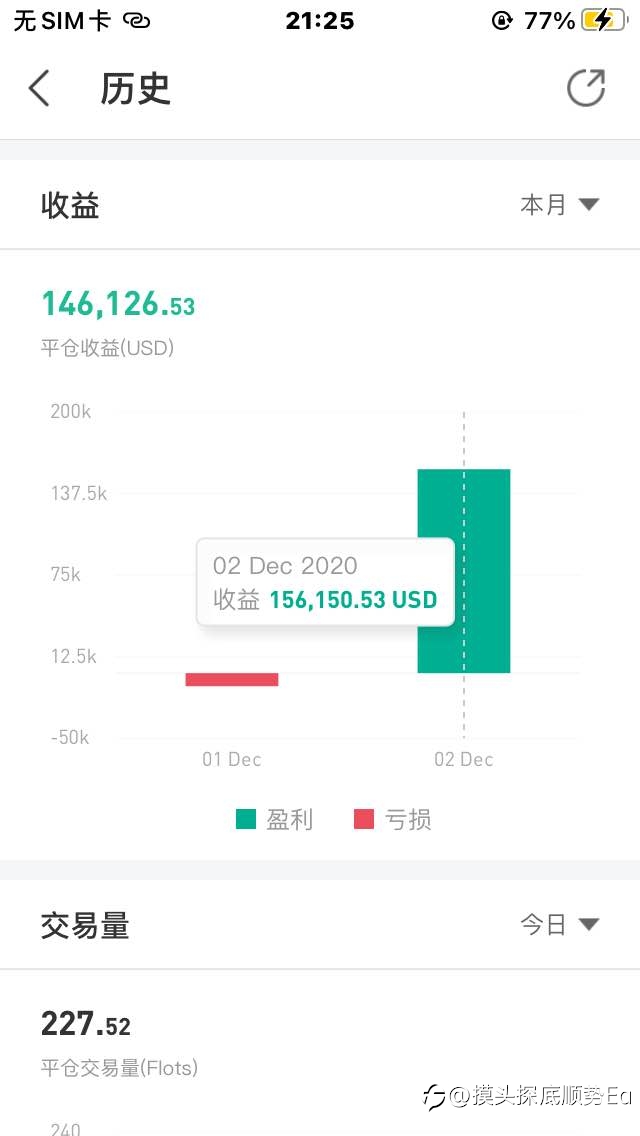Tap the battery charging icon

603,21
